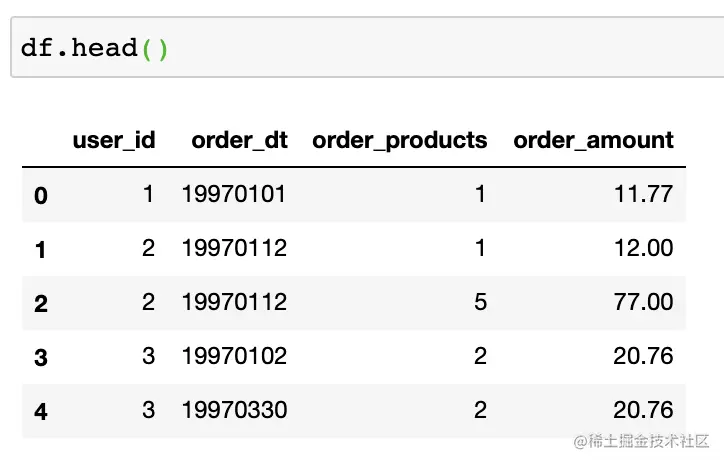Screen dimensions: 724x464
Task: Click the order date 19970102 cell
Action: (x=234, y=356)
